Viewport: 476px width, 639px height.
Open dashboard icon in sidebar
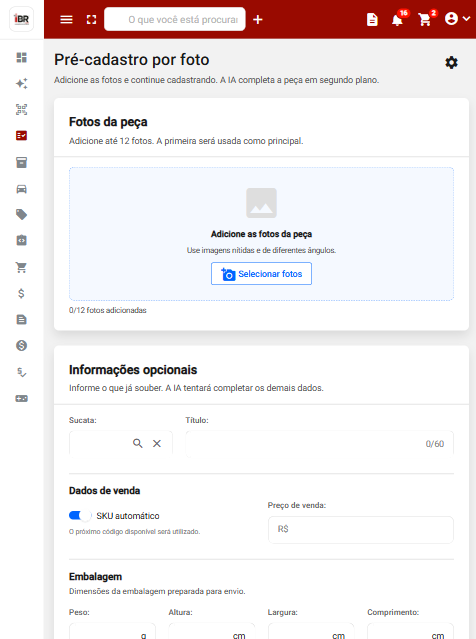(x=22, y=57)
